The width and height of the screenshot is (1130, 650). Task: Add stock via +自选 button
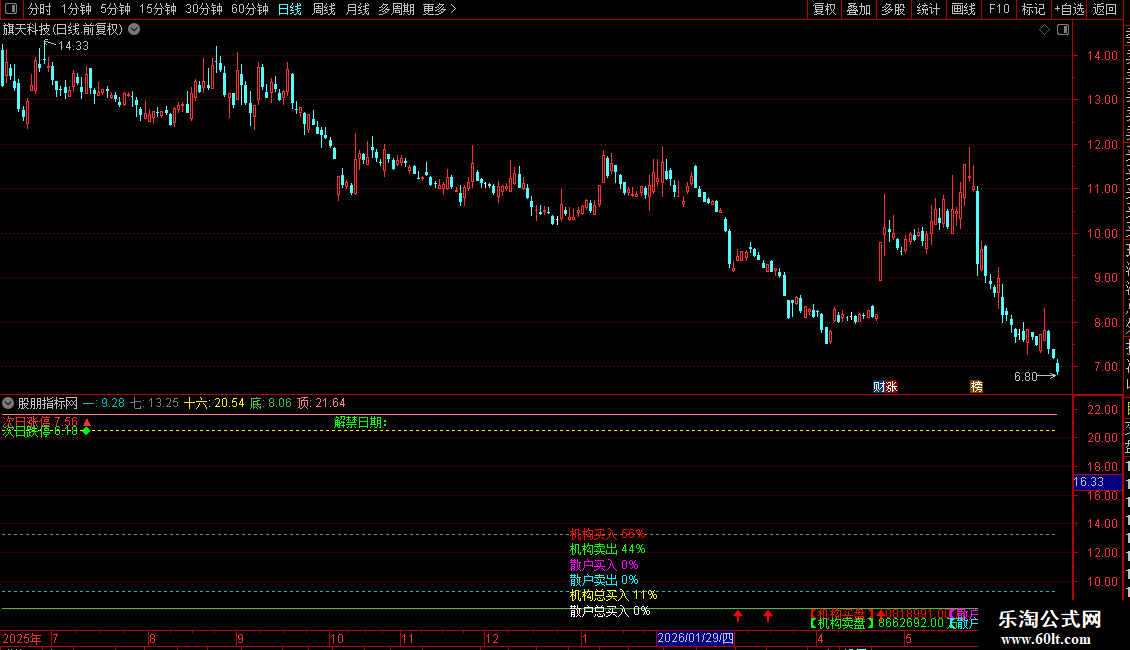pyautogui.click(x=1069, y=9)
